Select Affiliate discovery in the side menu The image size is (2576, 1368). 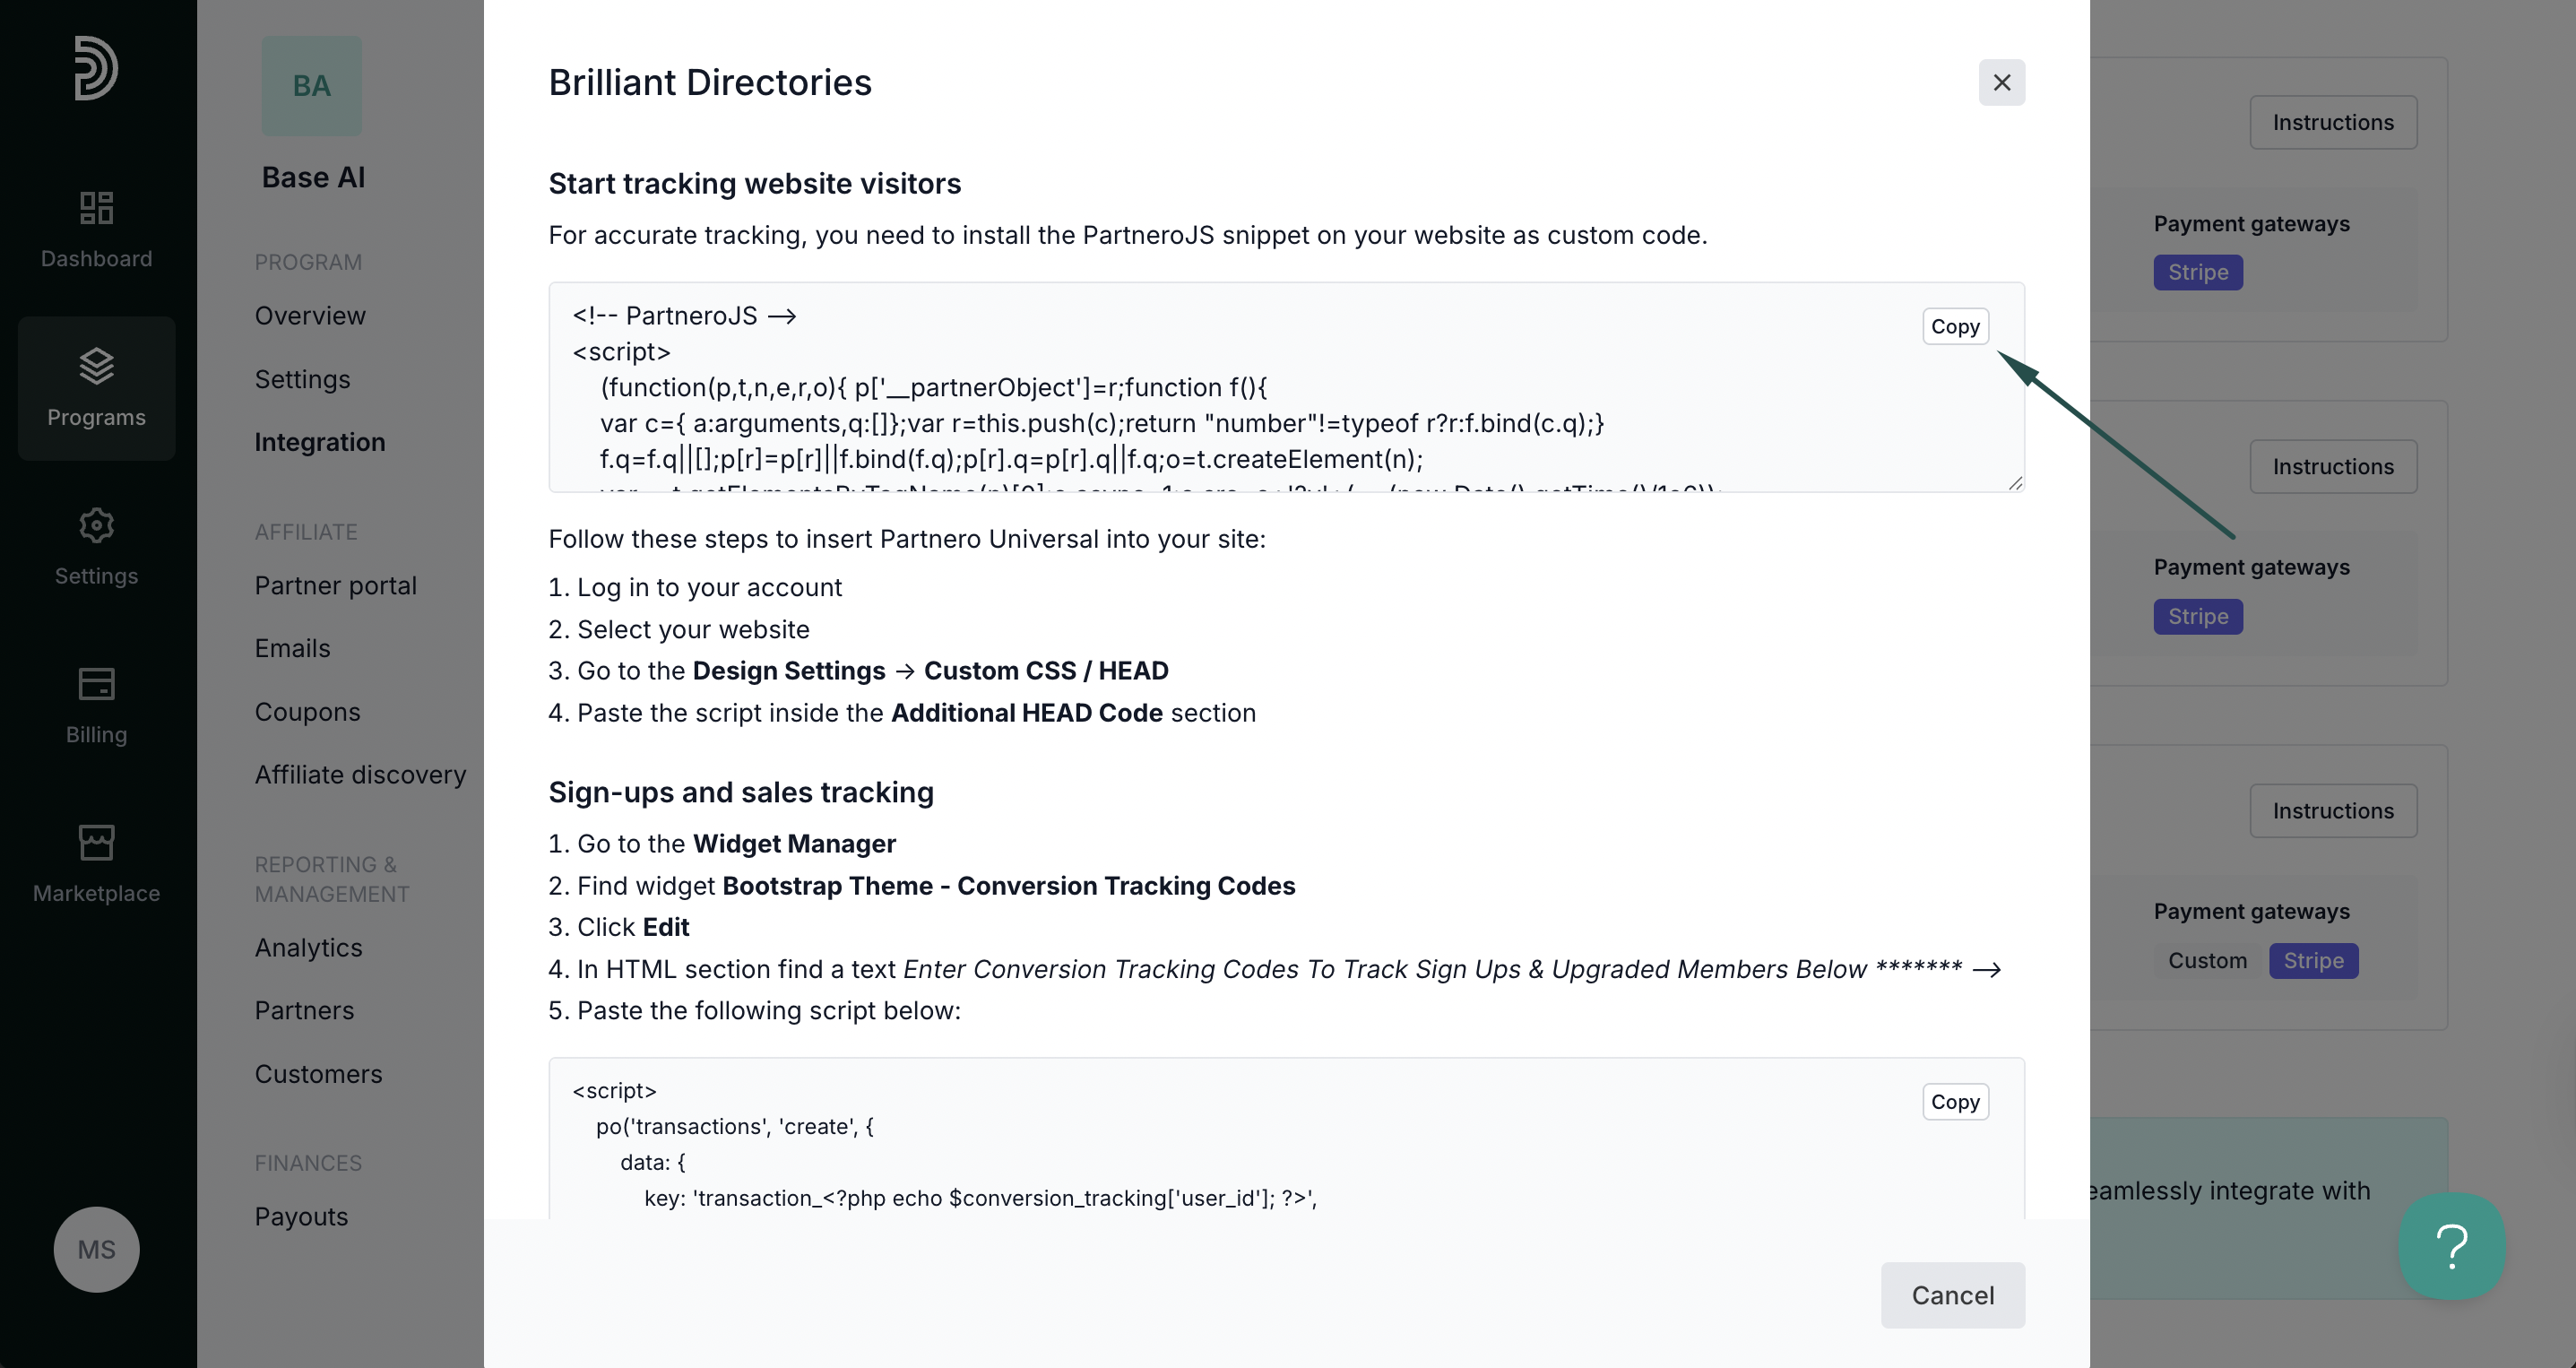360,774
